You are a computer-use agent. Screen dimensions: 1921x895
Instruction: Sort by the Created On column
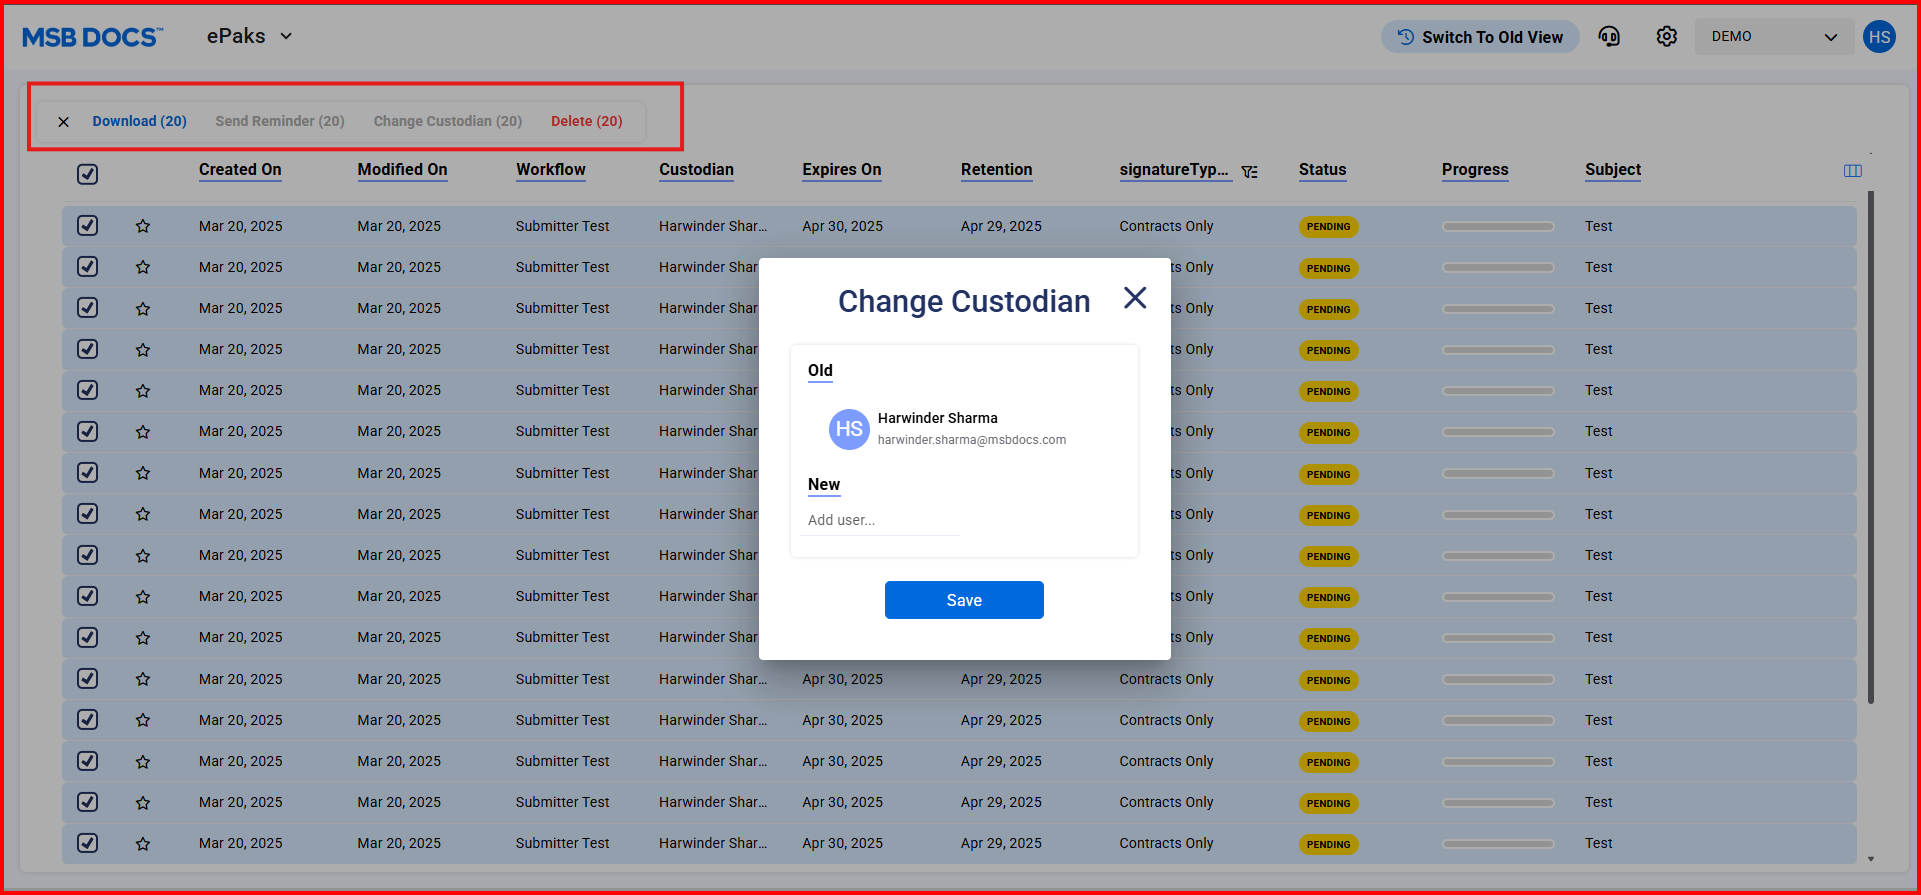(240, 170)
